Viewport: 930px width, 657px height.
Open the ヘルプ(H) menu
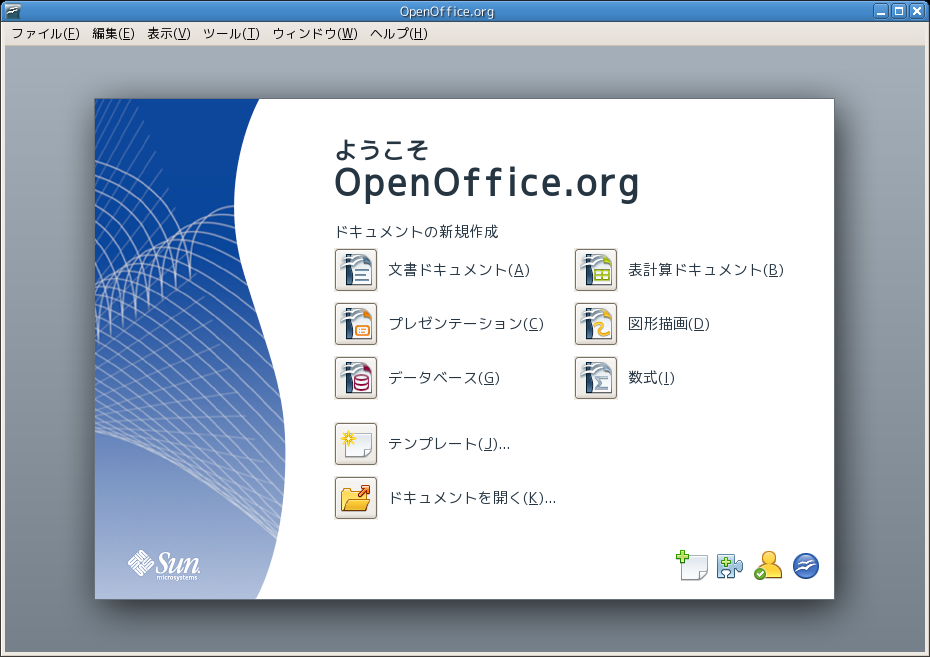pos(399,34)
